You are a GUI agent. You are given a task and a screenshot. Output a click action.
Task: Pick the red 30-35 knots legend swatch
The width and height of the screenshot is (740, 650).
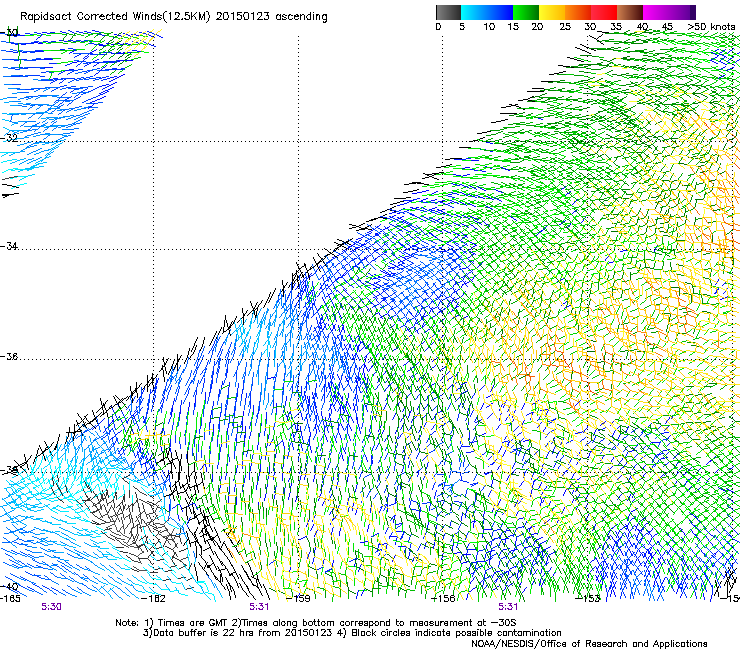pyautogui.click(x=604, y=12)
